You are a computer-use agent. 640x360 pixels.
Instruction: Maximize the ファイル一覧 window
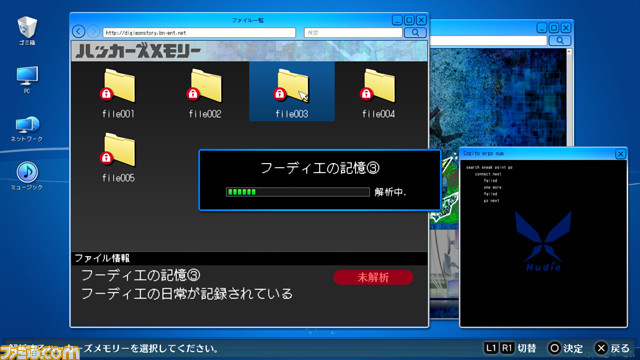coord(409,20)
